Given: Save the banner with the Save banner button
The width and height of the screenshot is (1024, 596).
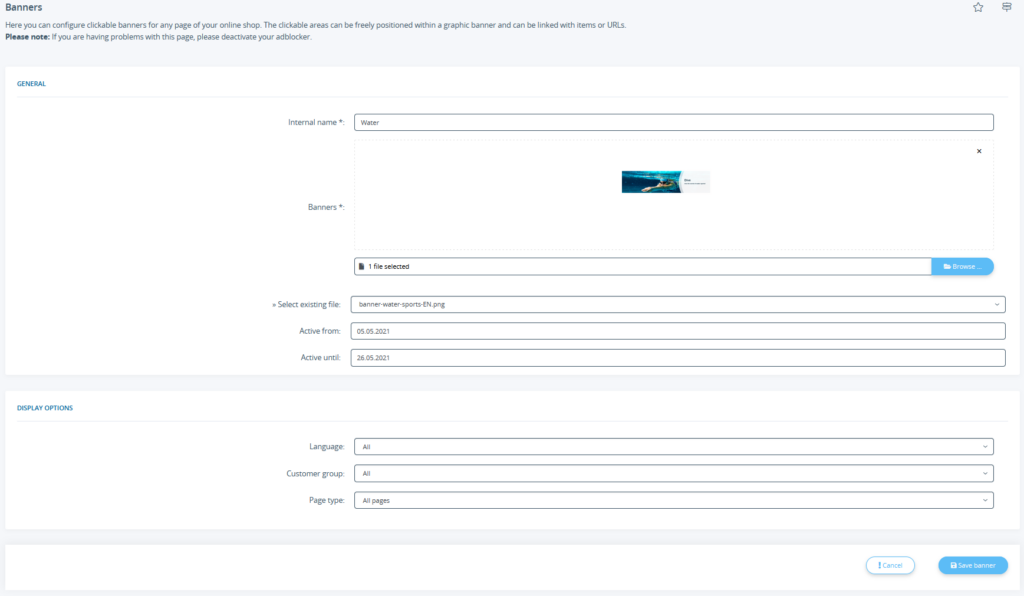Looking at the screenshot, I should pos(972,564).
